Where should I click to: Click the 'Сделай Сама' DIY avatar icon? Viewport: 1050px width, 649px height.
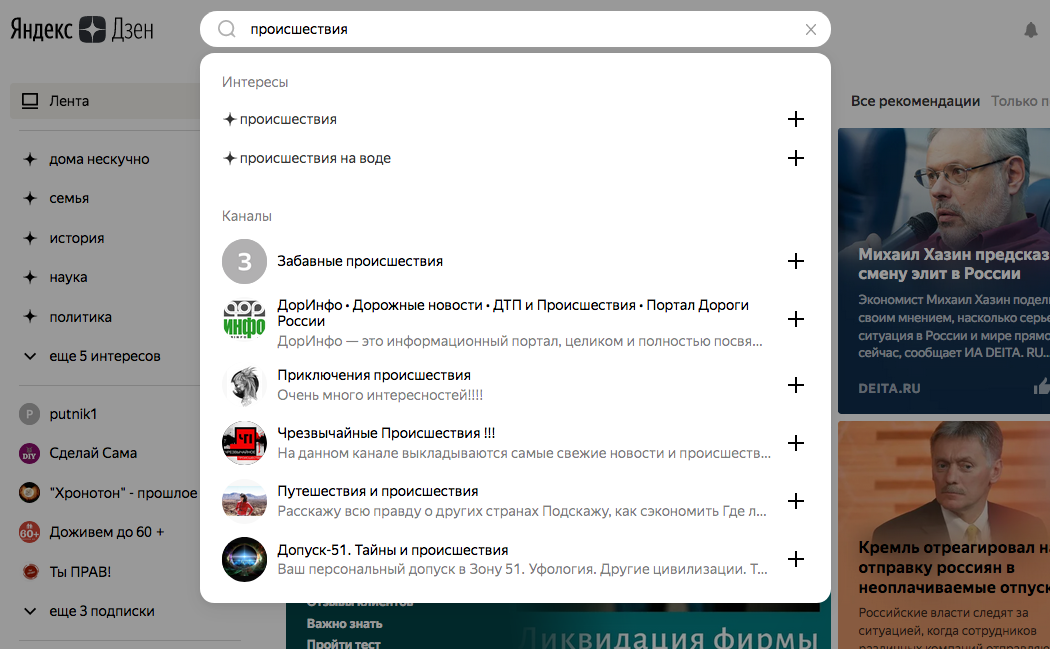click(x=29, y=453)
